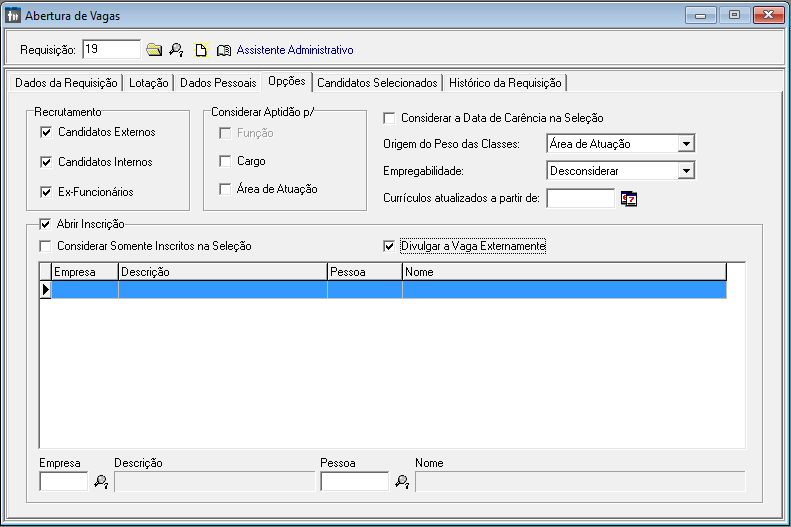The width and height of the screenshot is (791, 527).
Task: Expand Origem do Peso das Classes dropdown
Action: tap(685, 144)
